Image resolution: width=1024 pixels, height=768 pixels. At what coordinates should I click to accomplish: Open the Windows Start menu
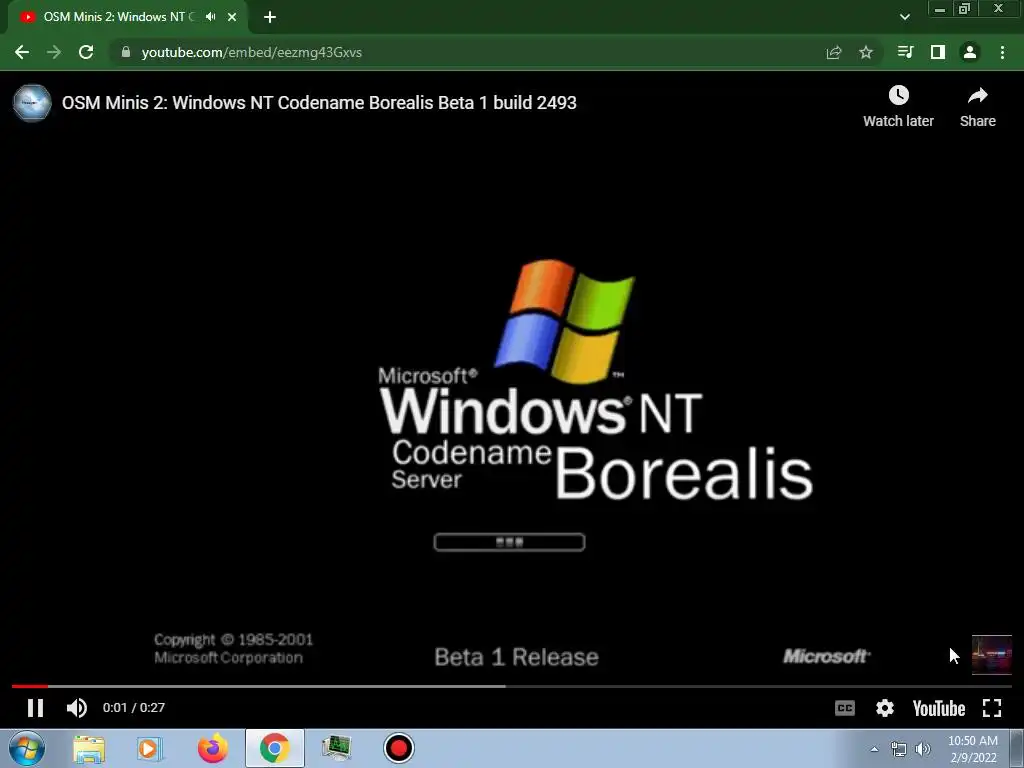click(x=27, y=748)
